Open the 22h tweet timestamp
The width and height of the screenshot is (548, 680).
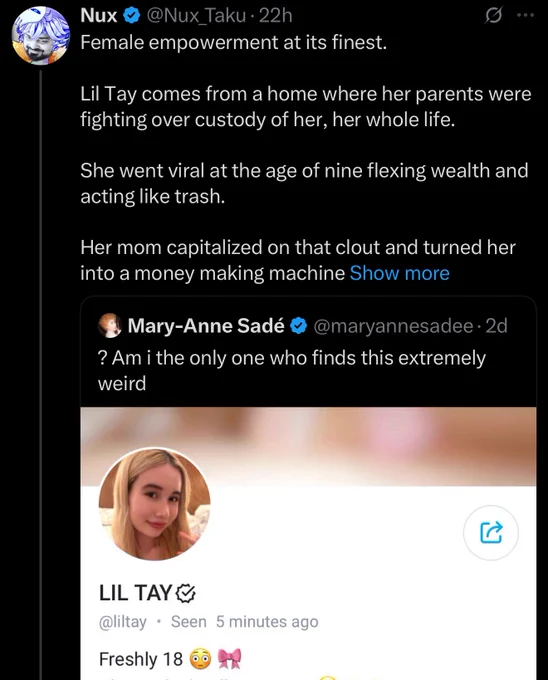click(275, 16)
